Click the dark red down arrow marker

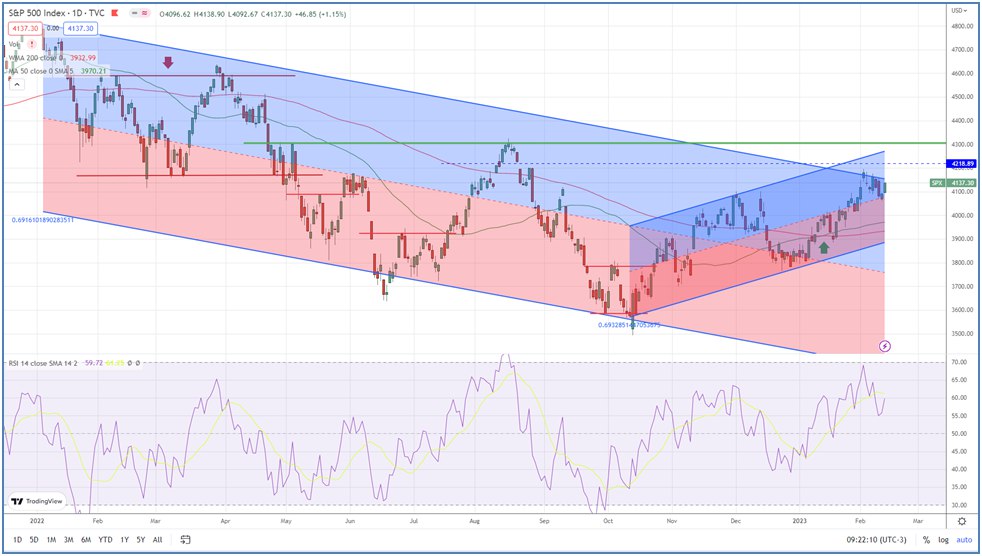[168, 63]
